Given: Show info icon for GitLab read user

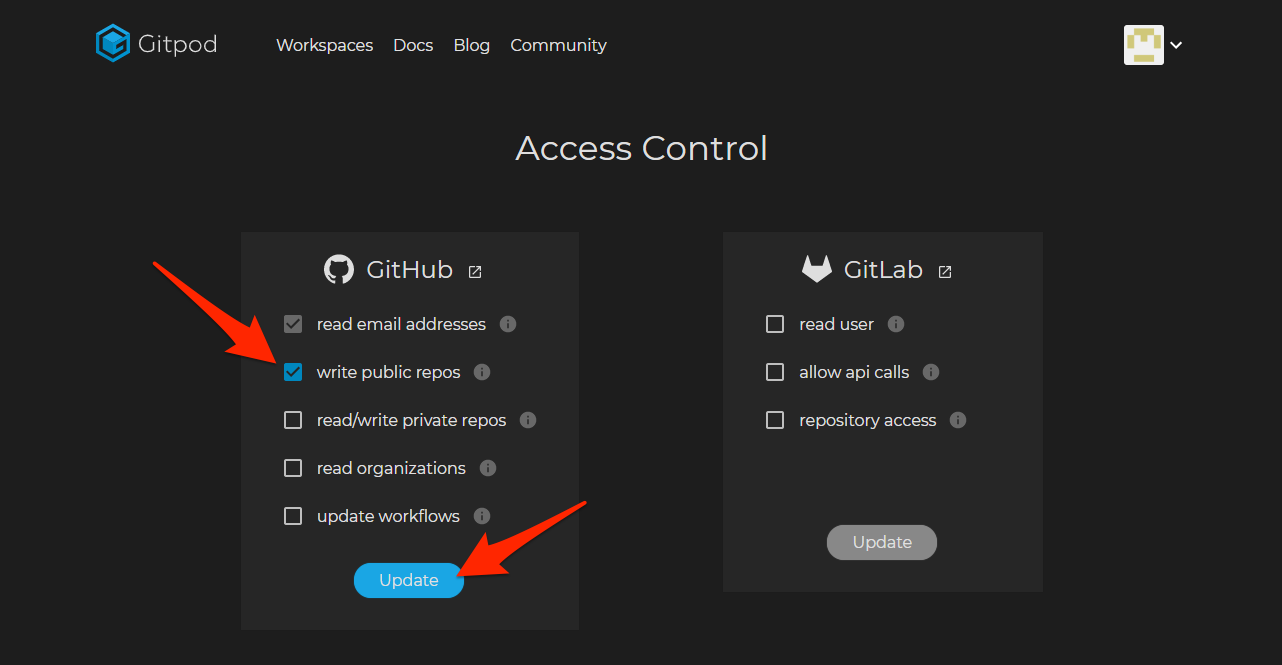Looking at the screenshot, I should pos(896,324).
